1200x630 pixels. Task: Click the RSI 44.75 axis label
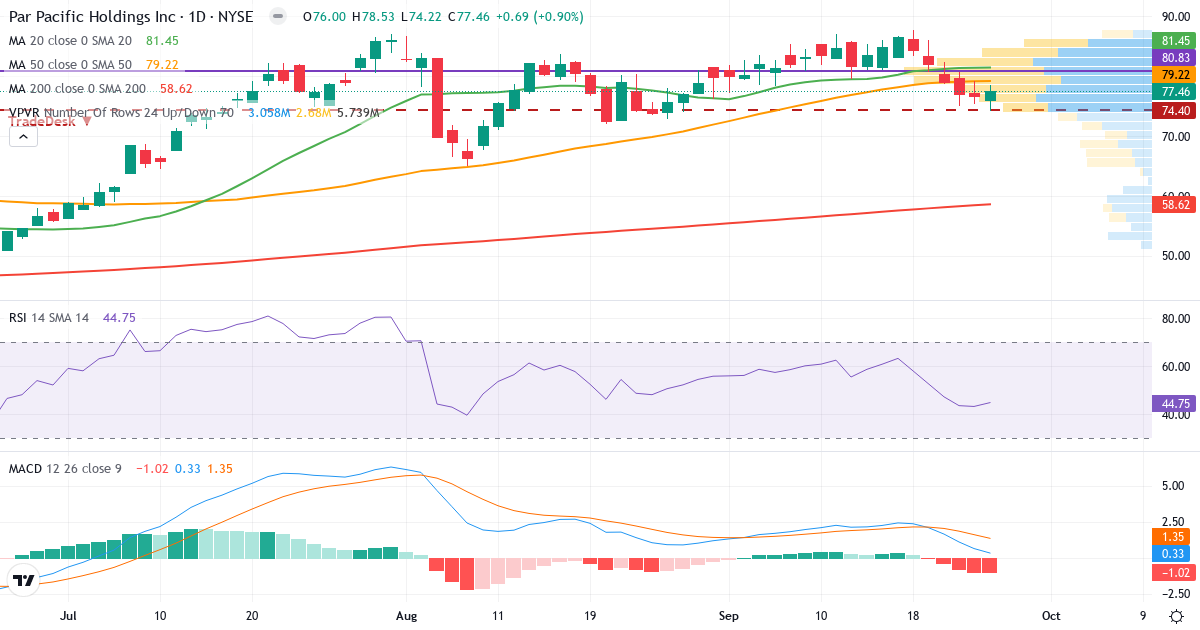(1175, 404)
